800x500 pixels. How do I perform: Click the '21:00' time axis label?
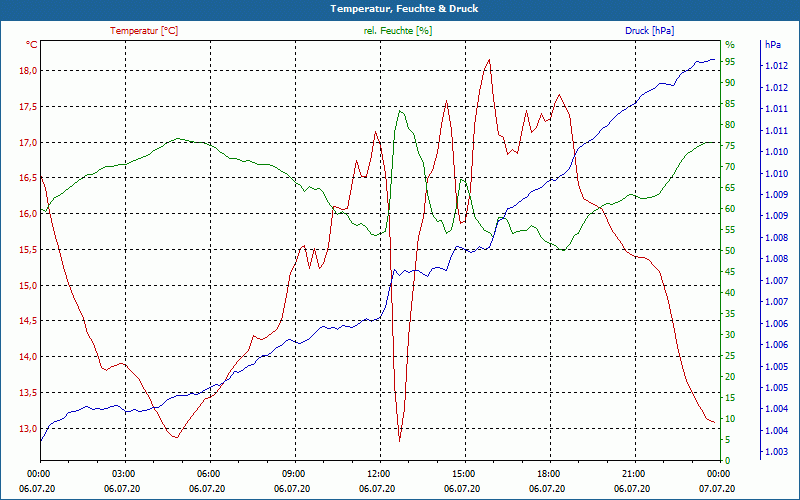click(633, 473)
